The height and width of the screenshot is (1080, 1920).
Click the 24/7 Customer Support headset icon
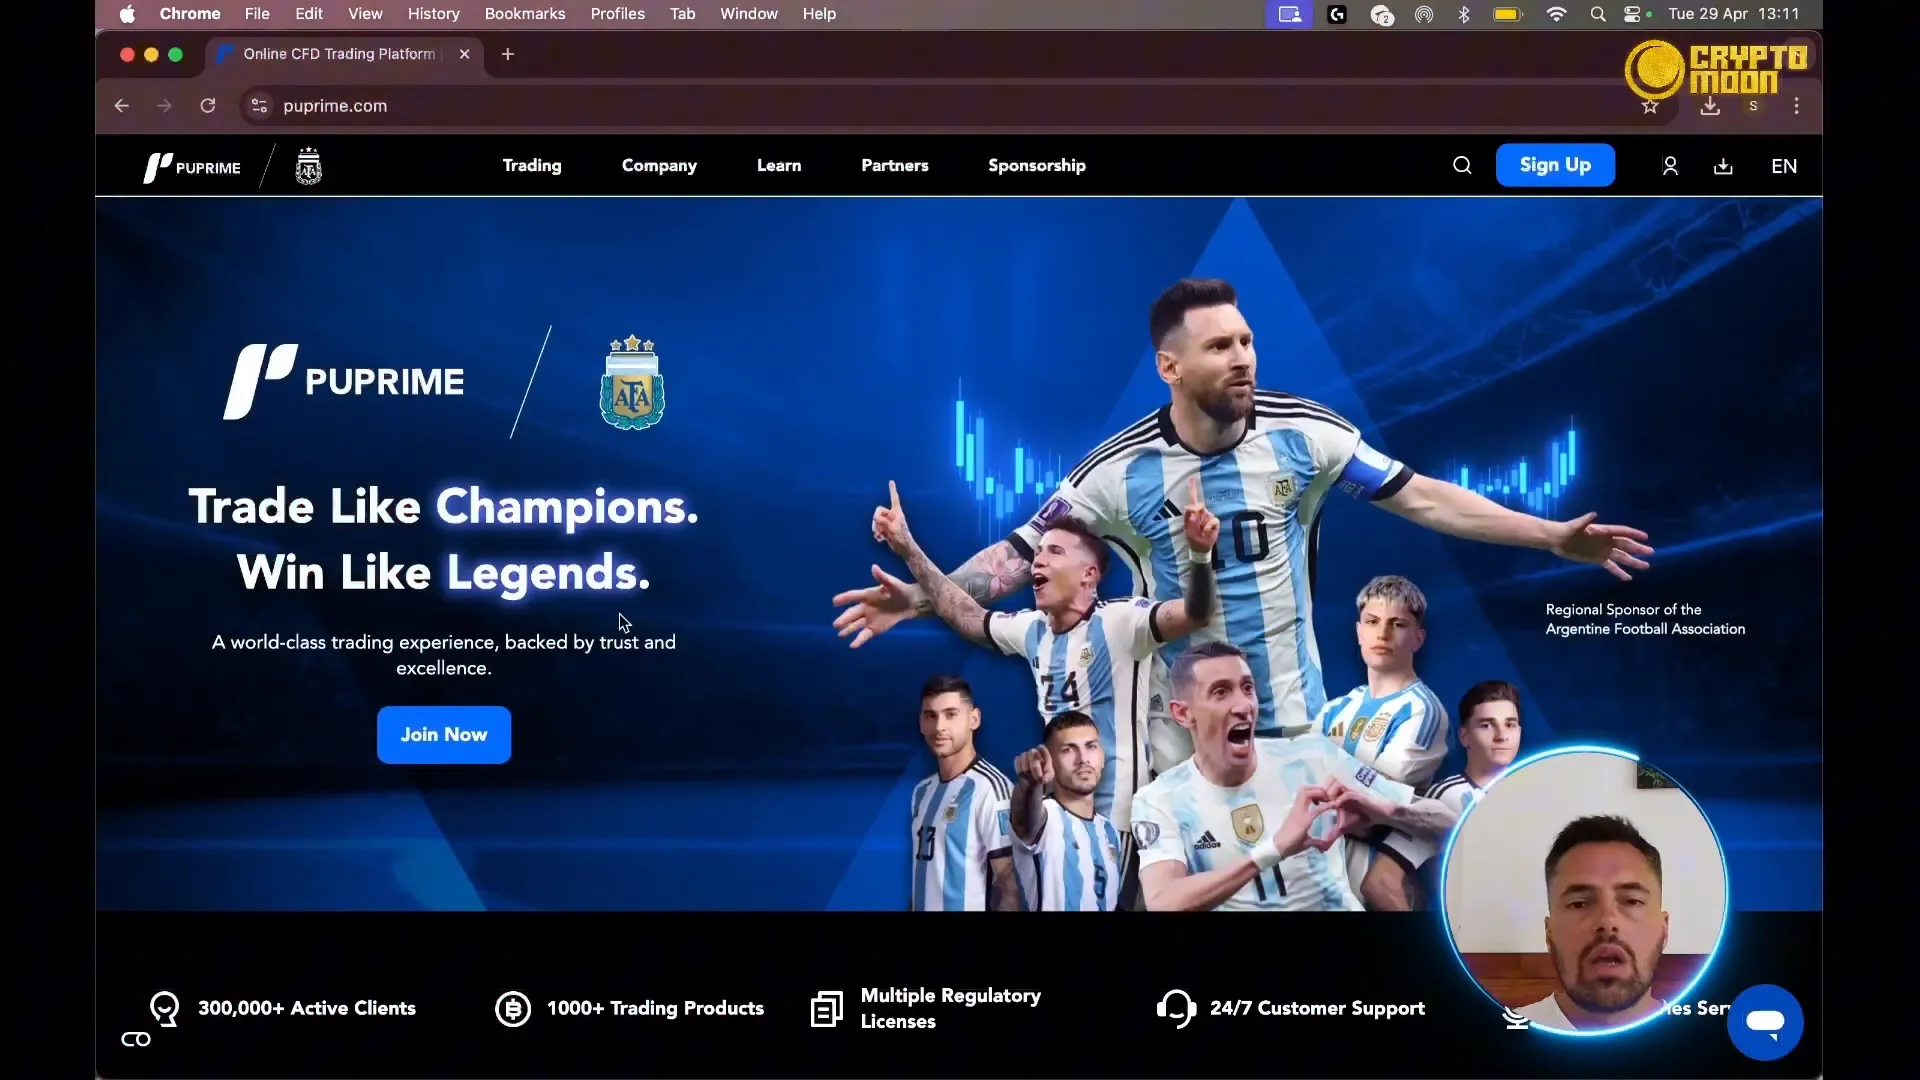coord(1177,1009)
